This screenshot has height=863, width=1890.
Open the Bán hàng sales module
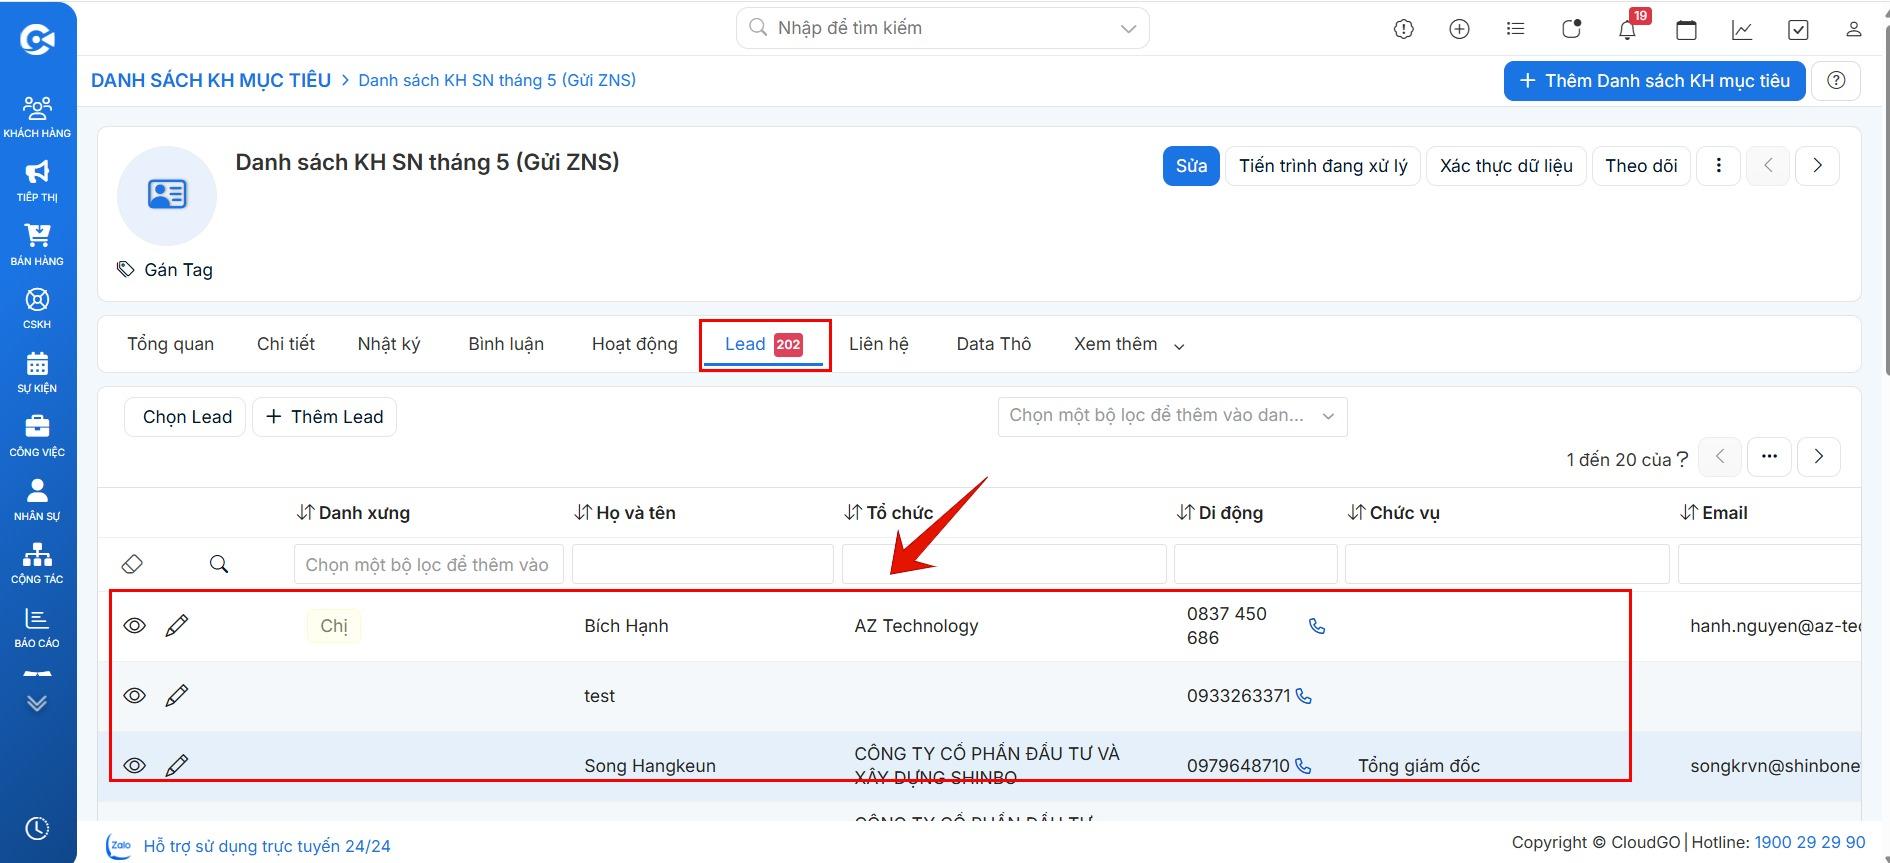pyautogui.click(x=37, y=244)
